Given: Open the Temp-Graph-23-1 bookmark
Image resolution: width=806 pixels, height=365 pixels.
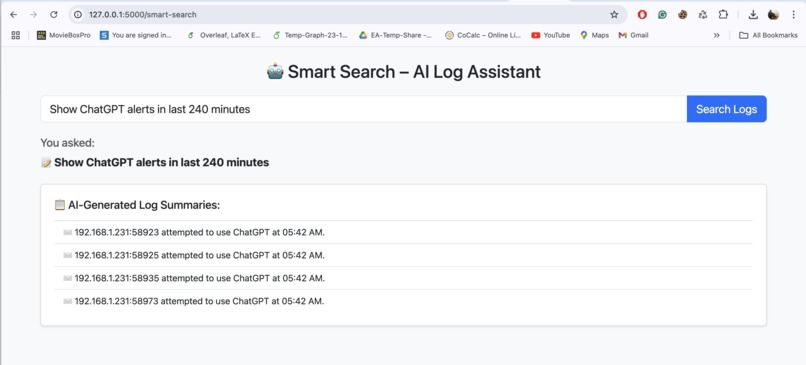Looking at the screenshot, I should 310,35.
